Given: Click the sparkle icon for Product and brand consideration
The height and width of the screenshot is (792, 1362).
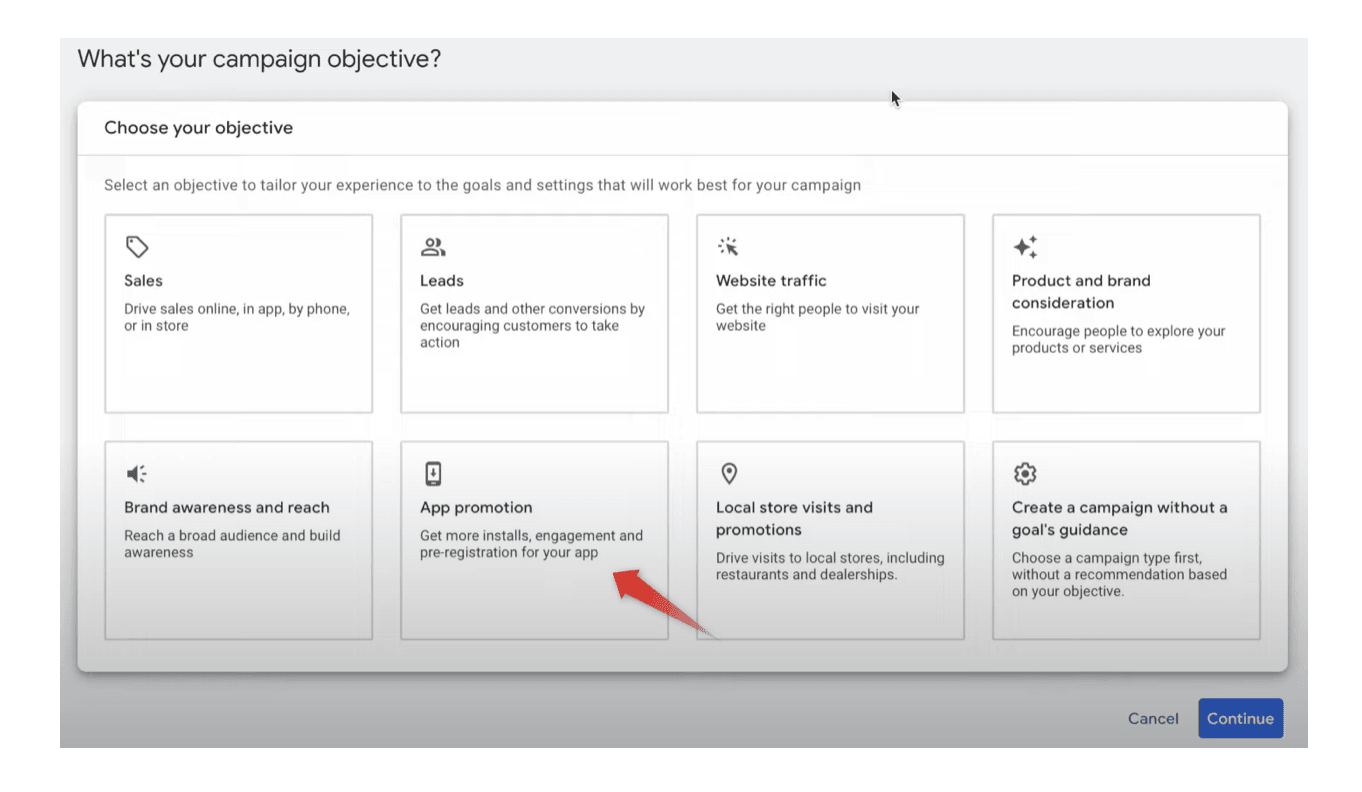Looking at the screenshot, I should [1025, 247].
